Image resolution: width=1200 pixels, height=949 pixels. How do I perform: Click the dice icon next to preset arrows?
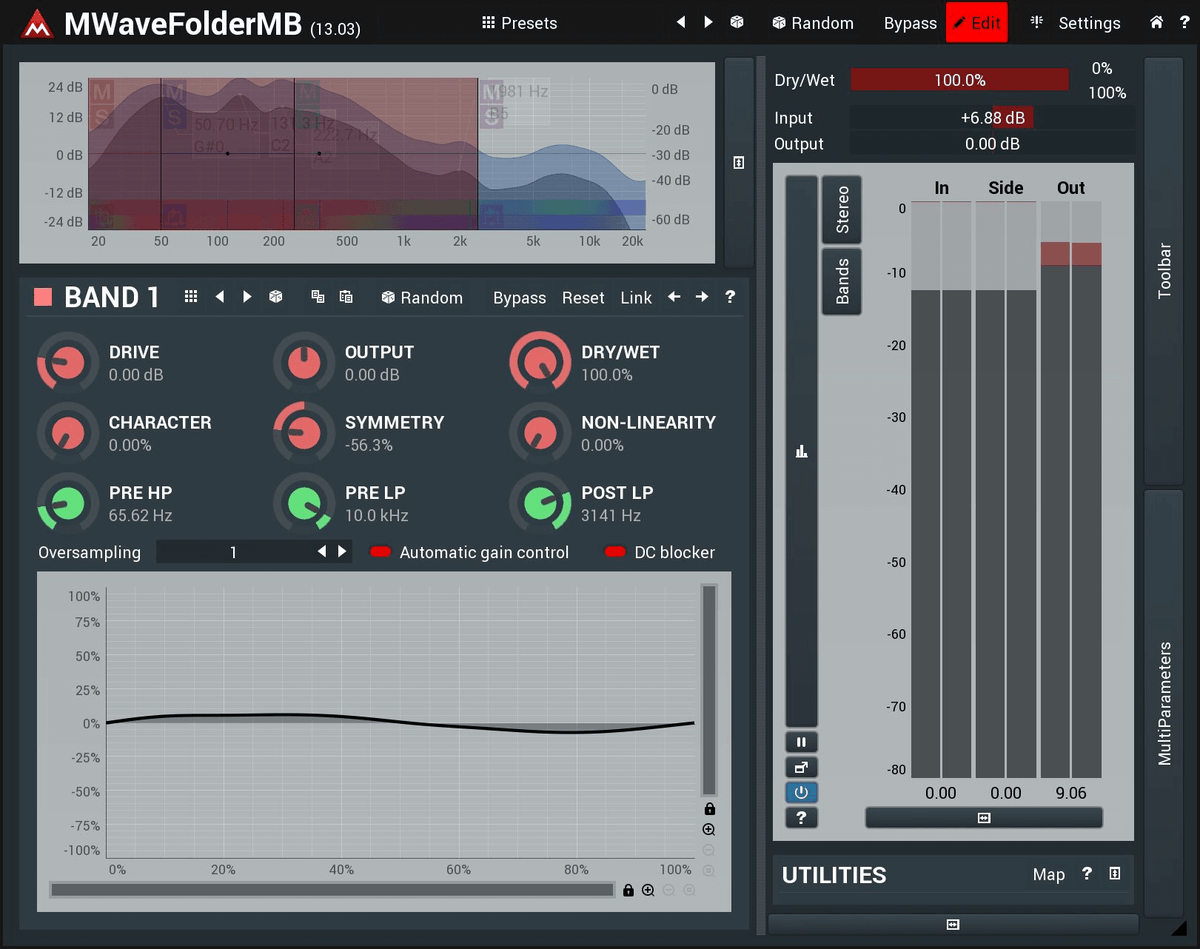[736, 22]
